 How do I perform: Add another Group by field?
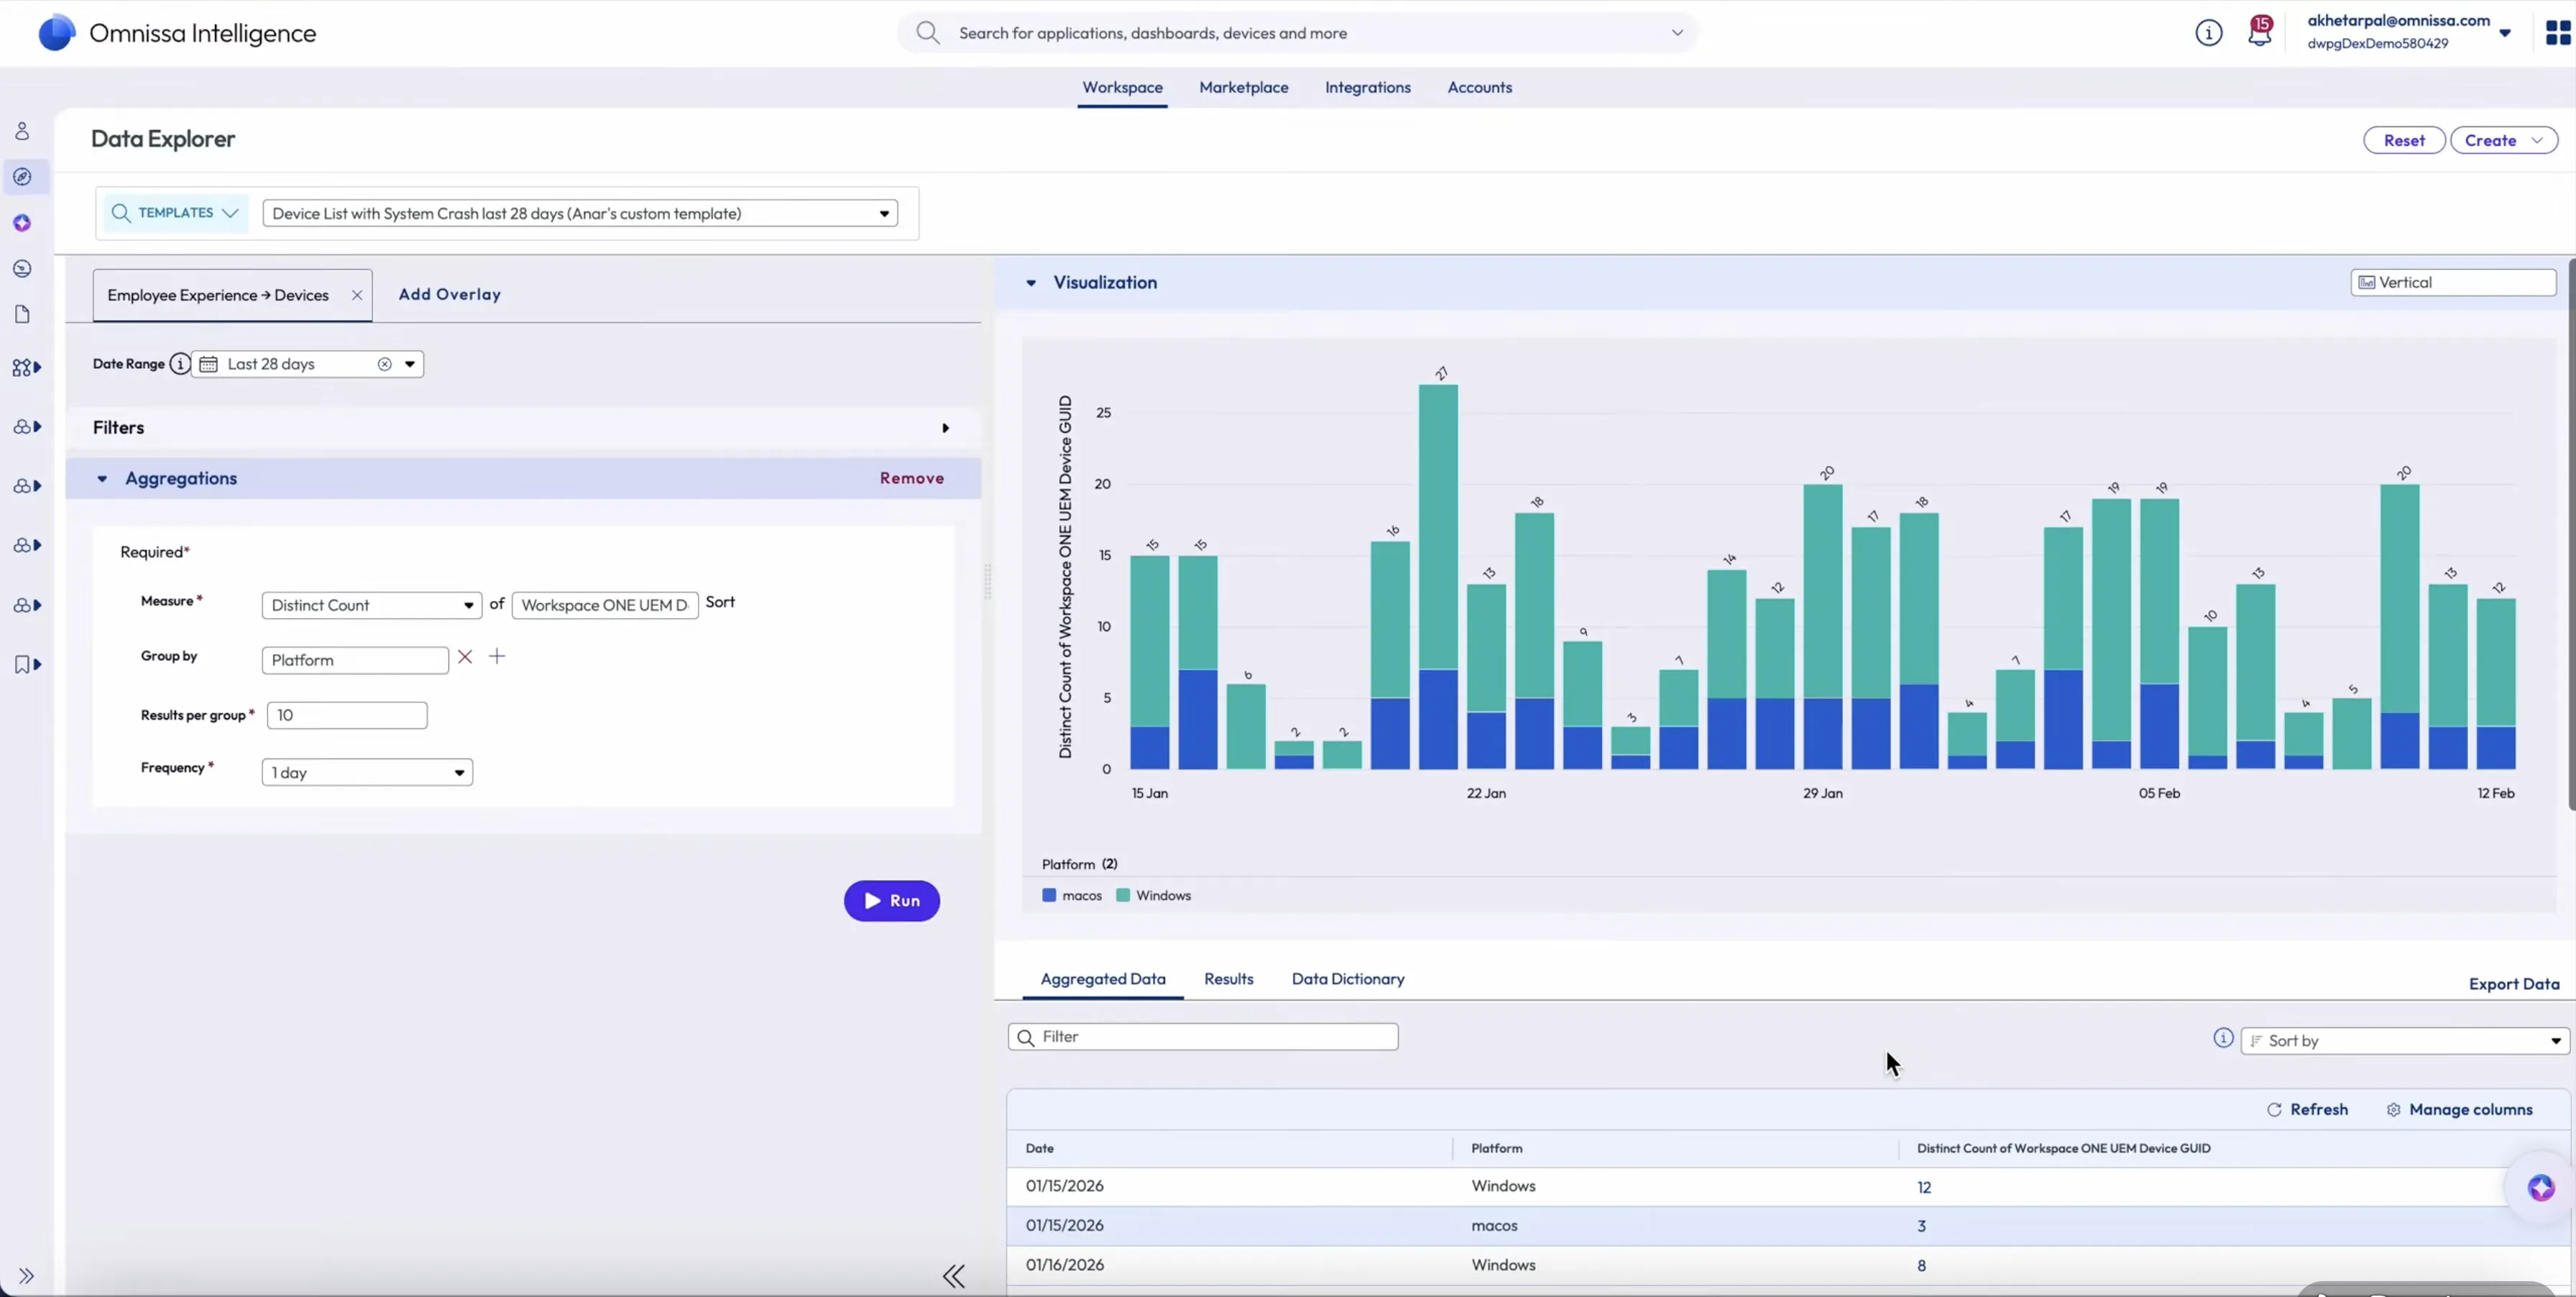tap(497, 656)
